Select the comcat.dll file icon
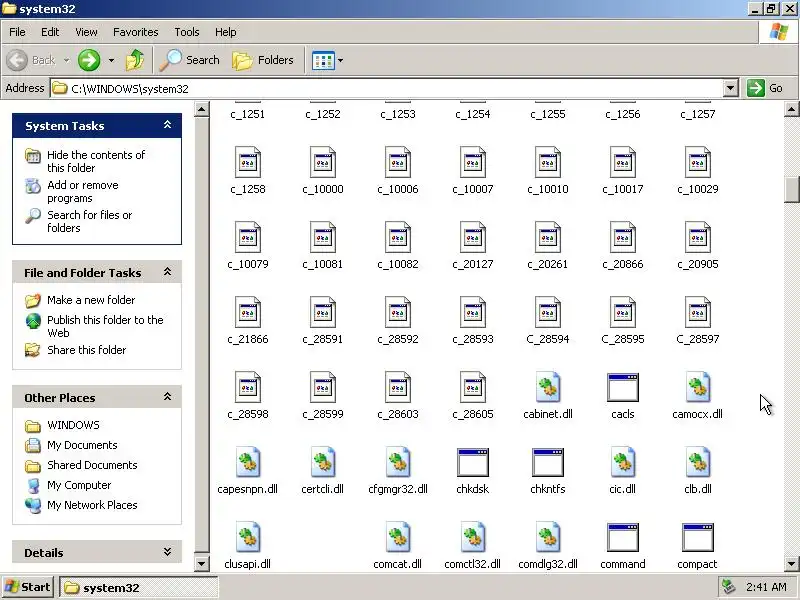Screen dimensions: 800x600 click(397, 537)
